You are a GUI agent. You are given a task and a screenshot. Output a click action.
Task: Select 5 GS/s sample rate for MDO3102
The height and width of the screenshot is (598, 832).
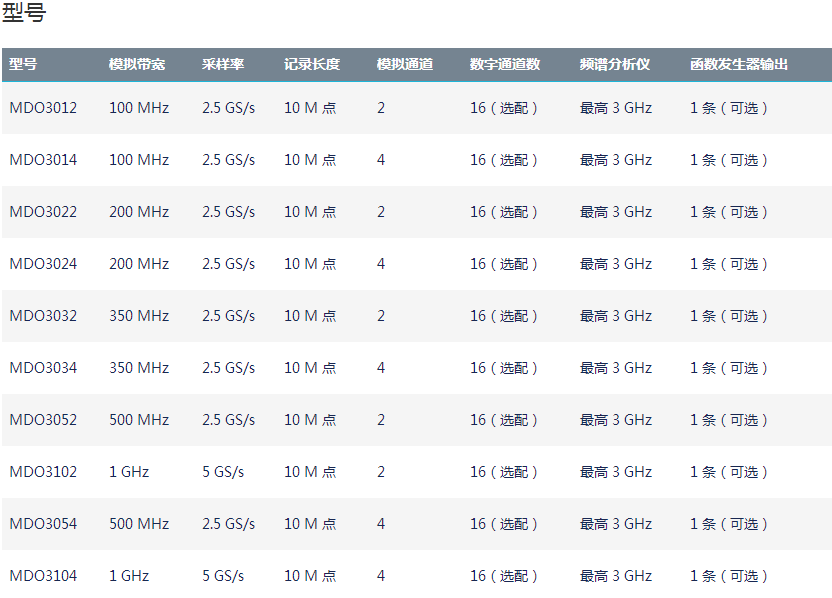coord(223,472)
